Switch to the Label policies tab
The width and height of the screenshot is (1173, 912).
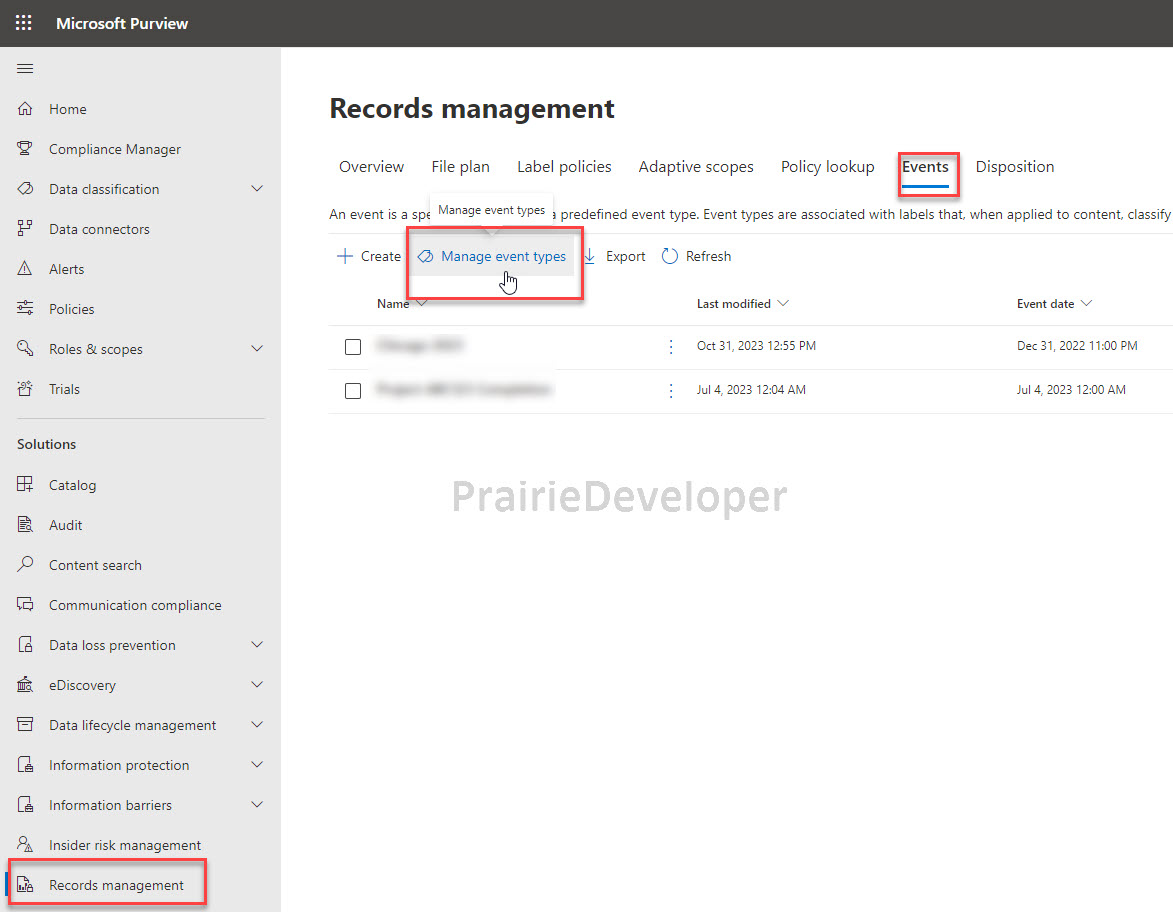564,166
